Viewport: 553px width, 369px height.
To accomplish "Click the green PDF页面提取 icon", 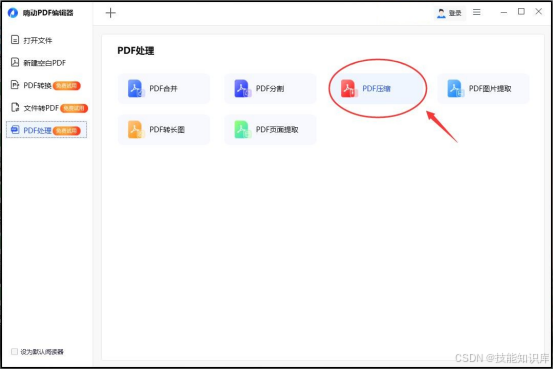I will coord(242,129).
